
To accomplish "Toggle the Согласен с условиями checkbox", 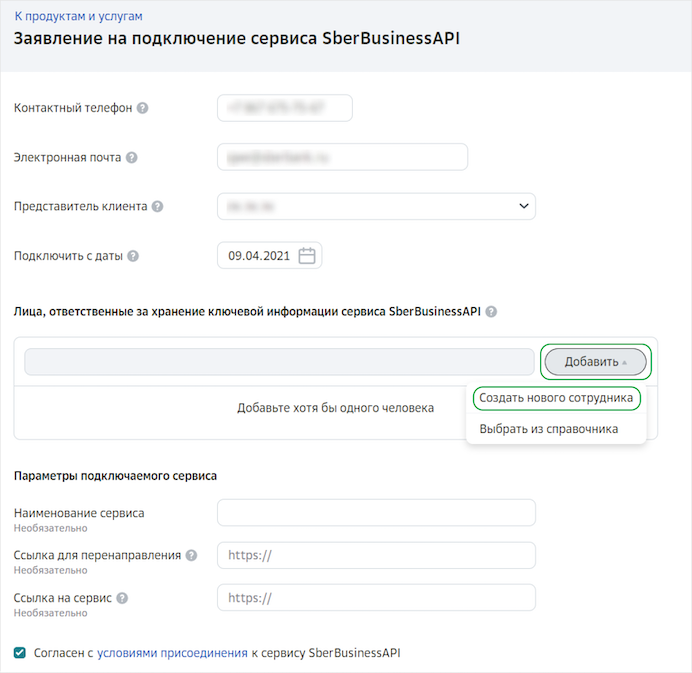I will click(19, 653).
